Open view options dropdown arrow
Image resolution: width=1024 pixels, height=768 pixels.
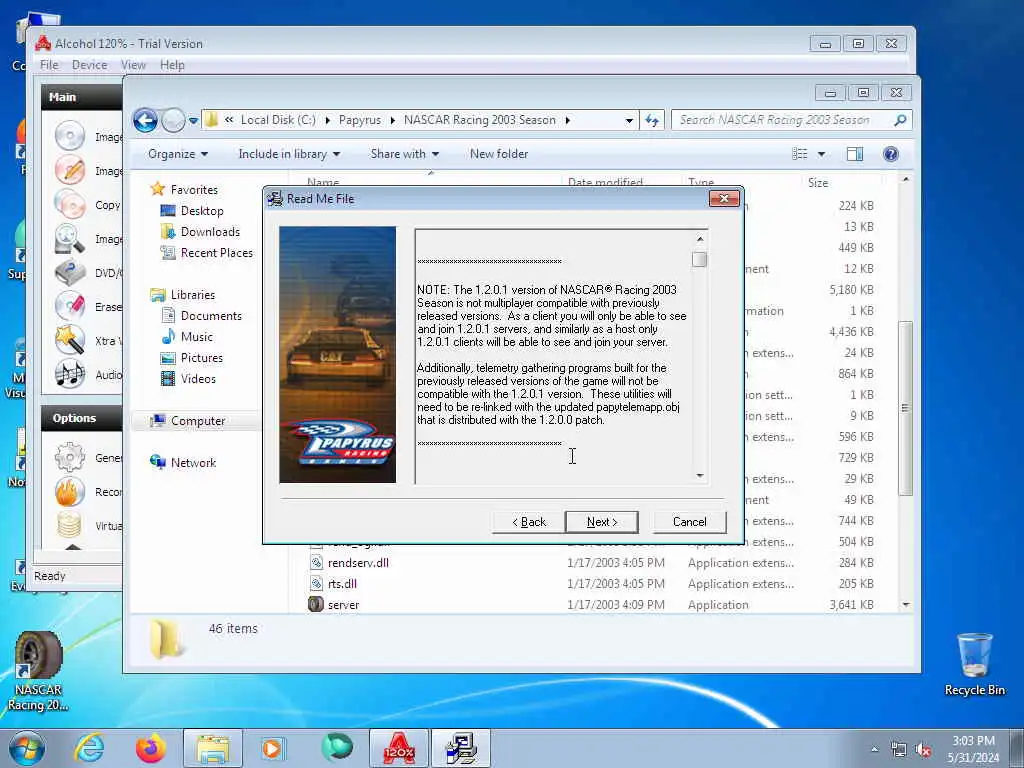coord(822,154)
